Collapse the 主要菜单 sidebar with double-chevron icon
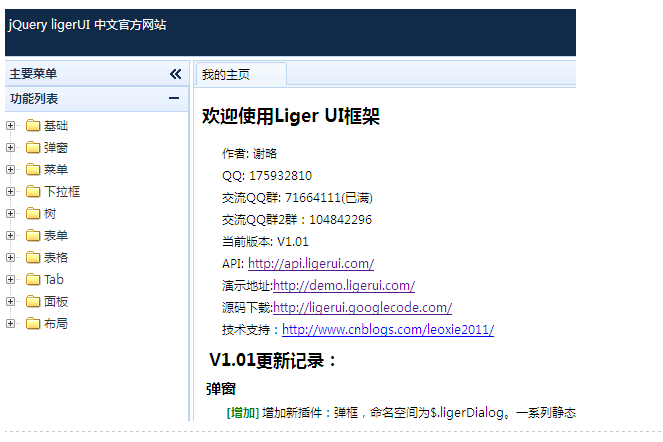Viewport: 663px width, 442px height. pos(175,74)
